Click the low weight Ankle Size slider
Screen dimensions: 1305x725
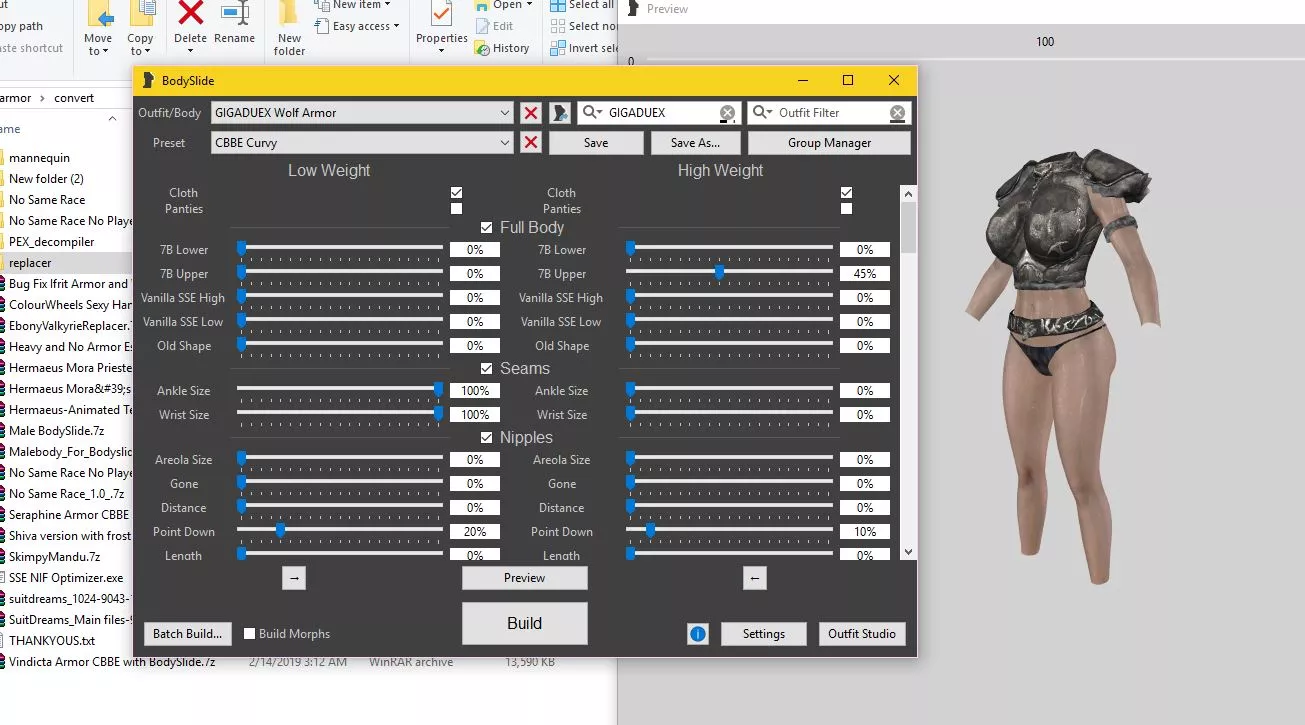[x=439, y=389]
